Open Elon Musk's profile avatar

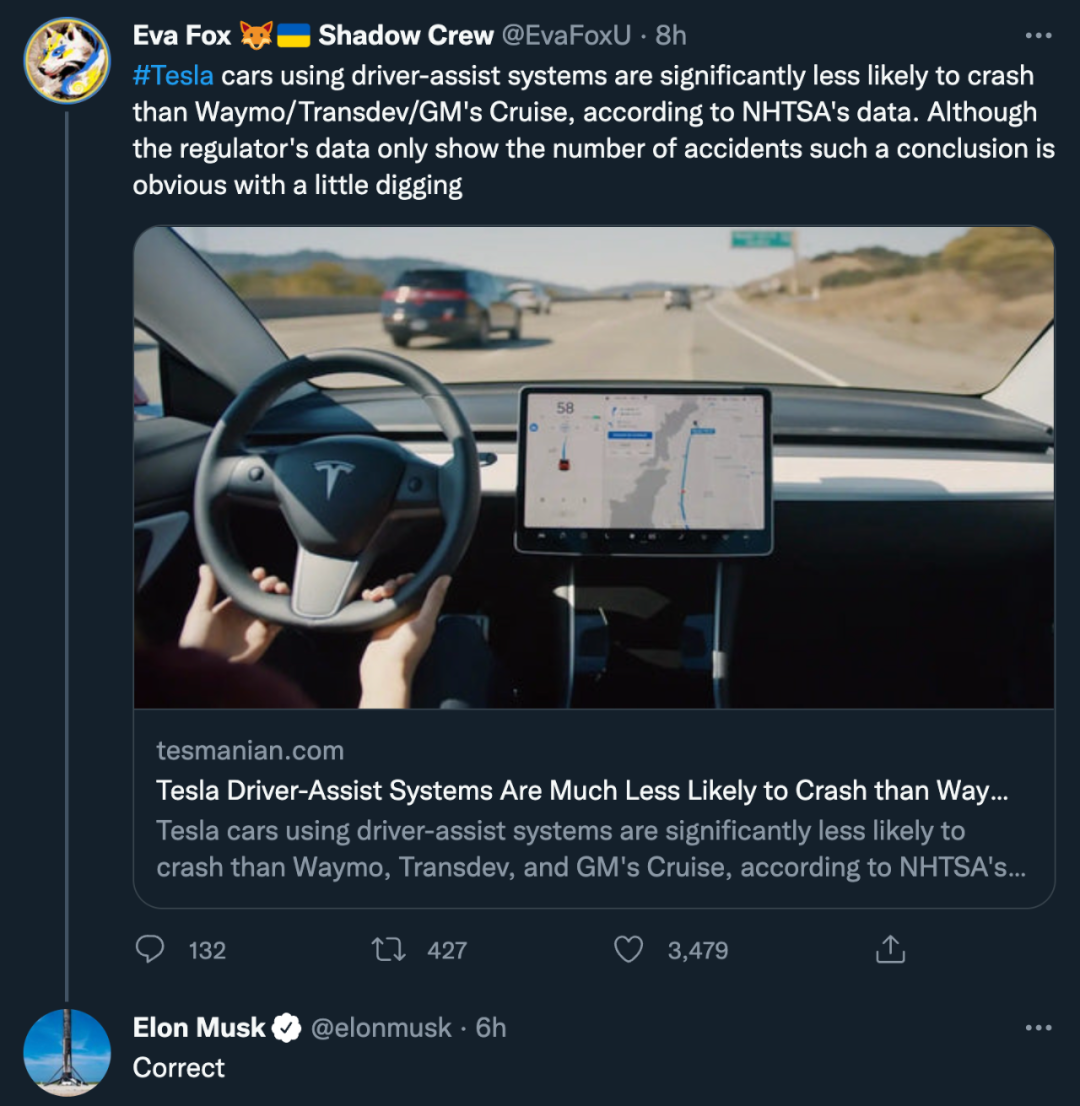67,1052
